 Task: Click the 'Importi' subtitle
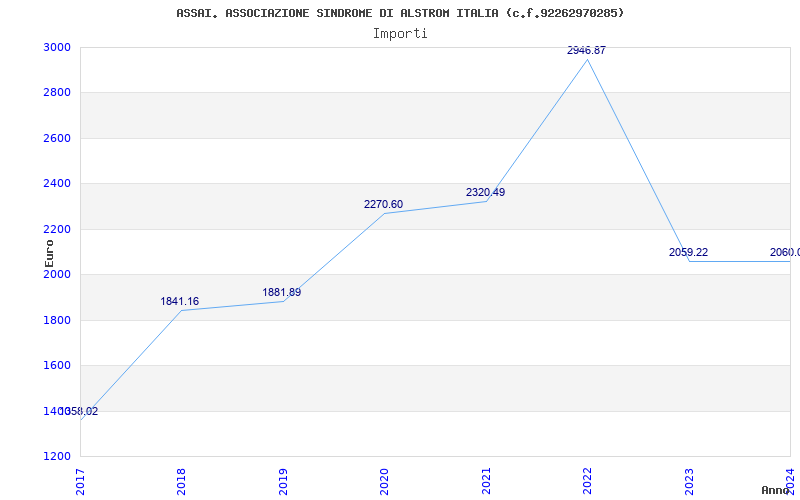coord(400,34)
